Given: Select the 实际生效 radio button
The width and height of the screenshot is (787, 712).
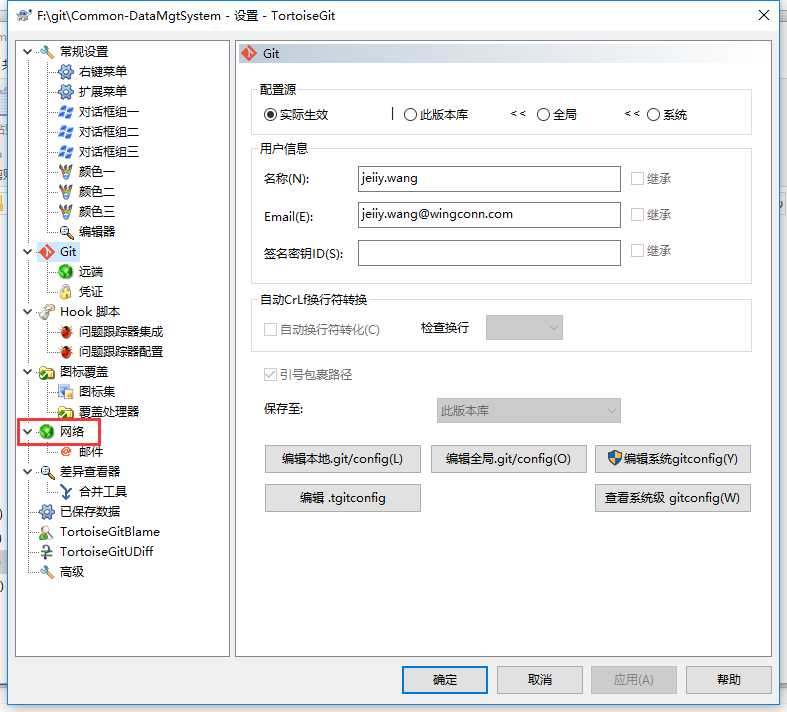Looking at the screenshot, I should (270, 115).
